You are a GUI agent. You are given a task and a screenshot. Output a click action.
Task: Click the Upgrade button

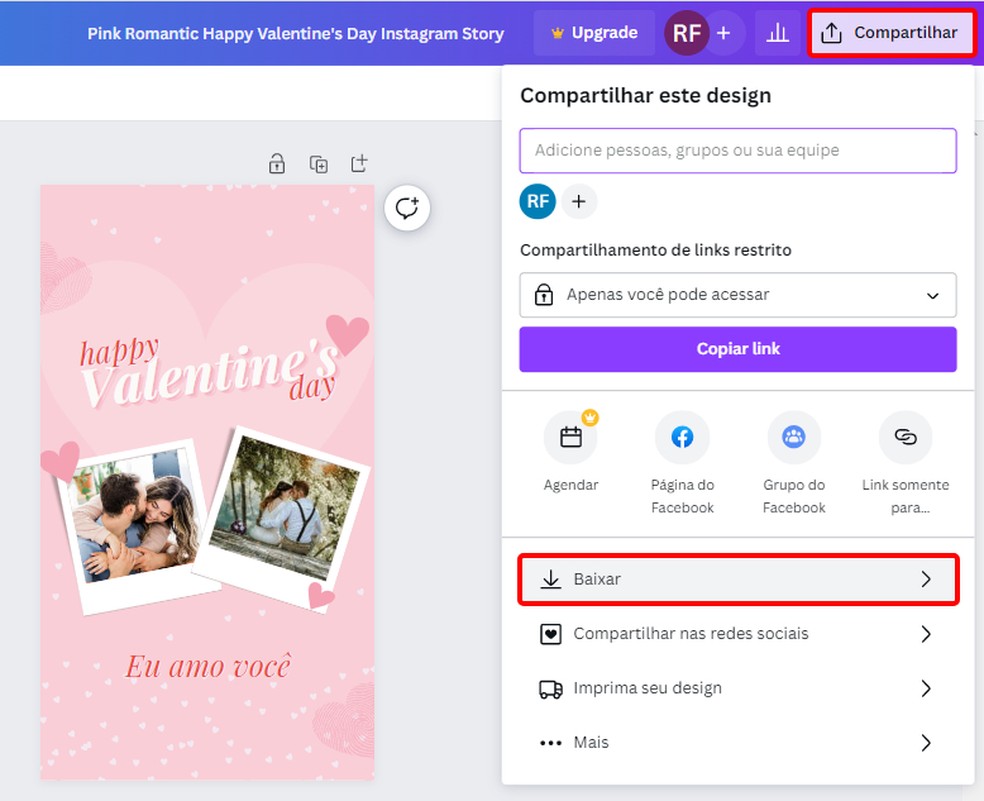(594, 32)
